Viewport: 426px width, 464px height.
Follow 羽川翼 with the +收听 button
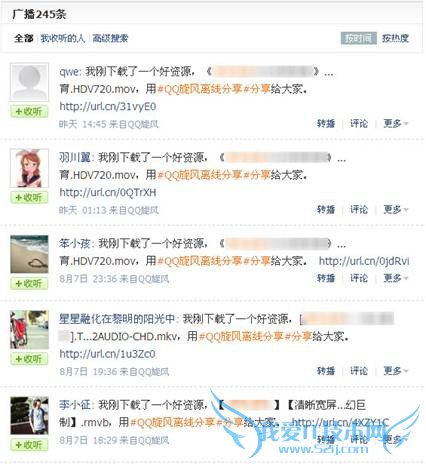point(29,198)
